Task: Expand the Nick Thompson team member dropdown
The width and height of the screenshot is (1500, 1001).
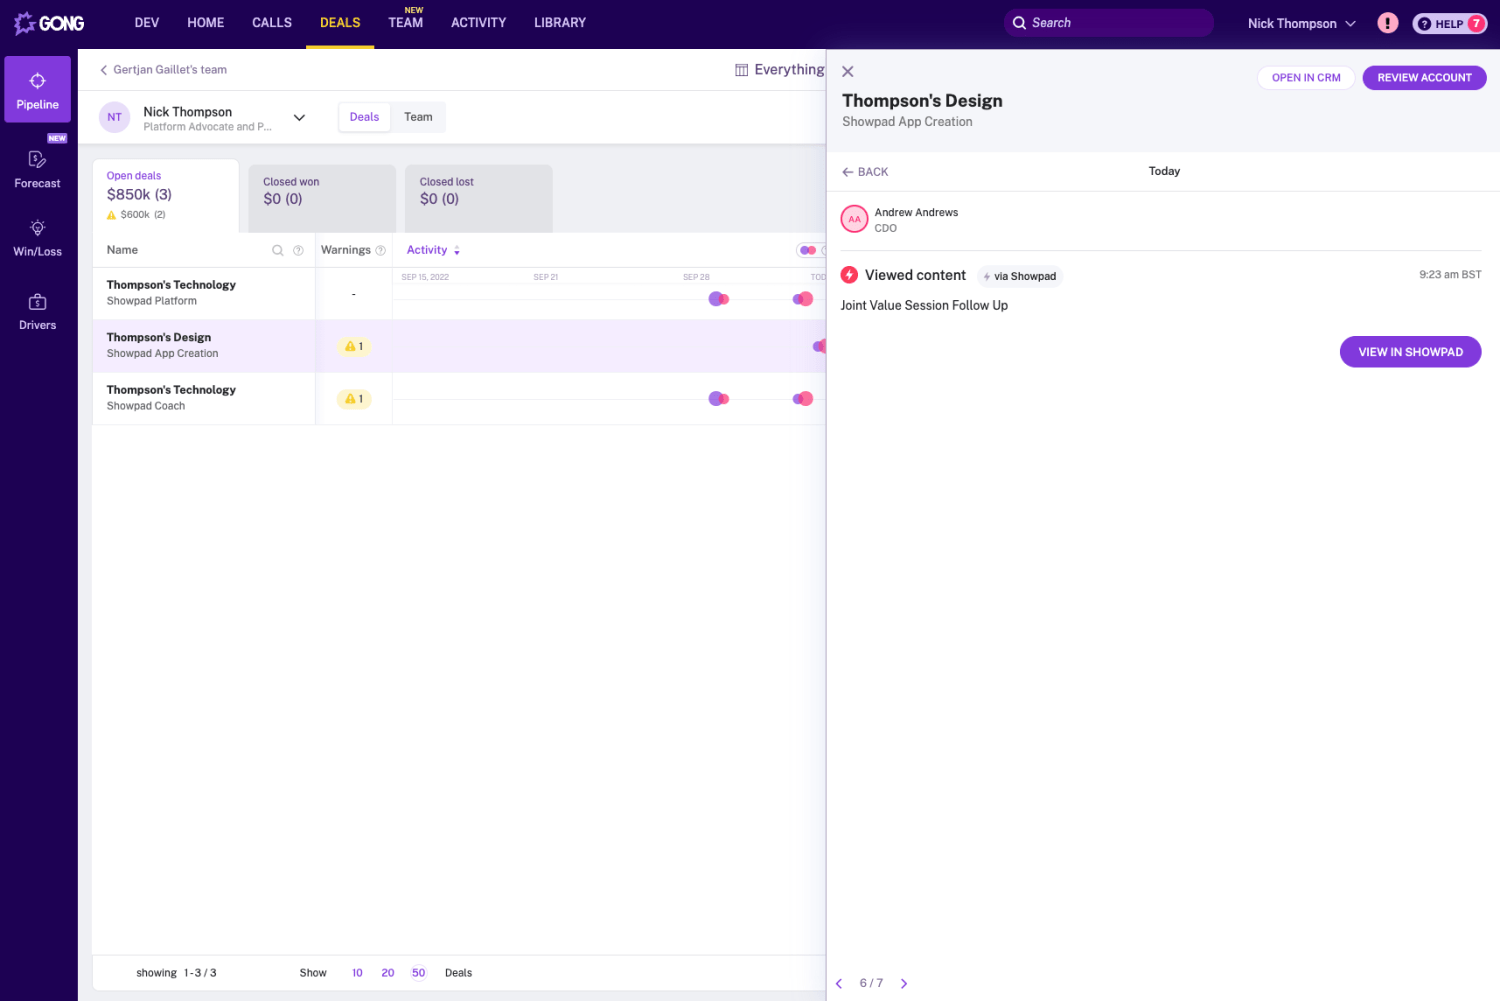Action: coord(299,118)
